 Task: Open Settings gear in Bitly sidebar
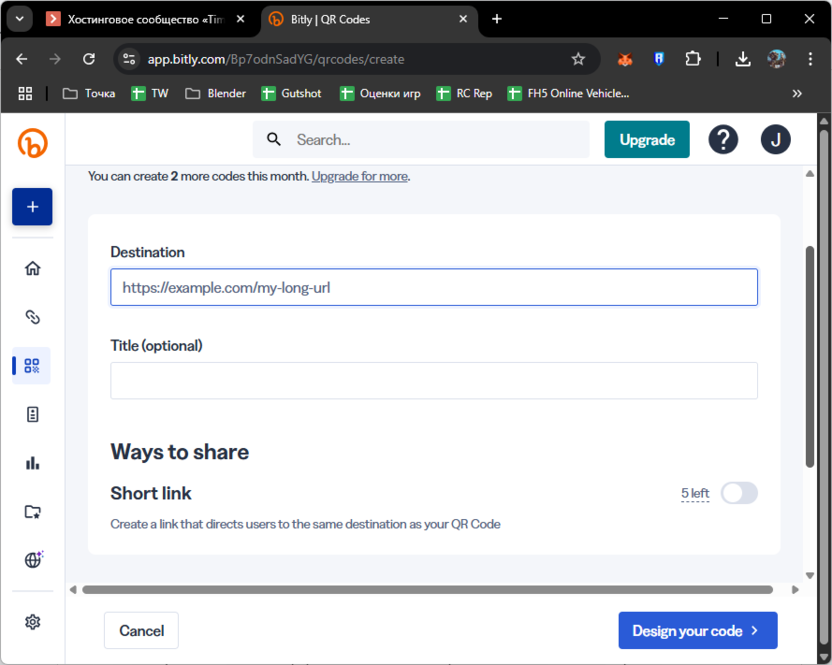tap(32, 622)
